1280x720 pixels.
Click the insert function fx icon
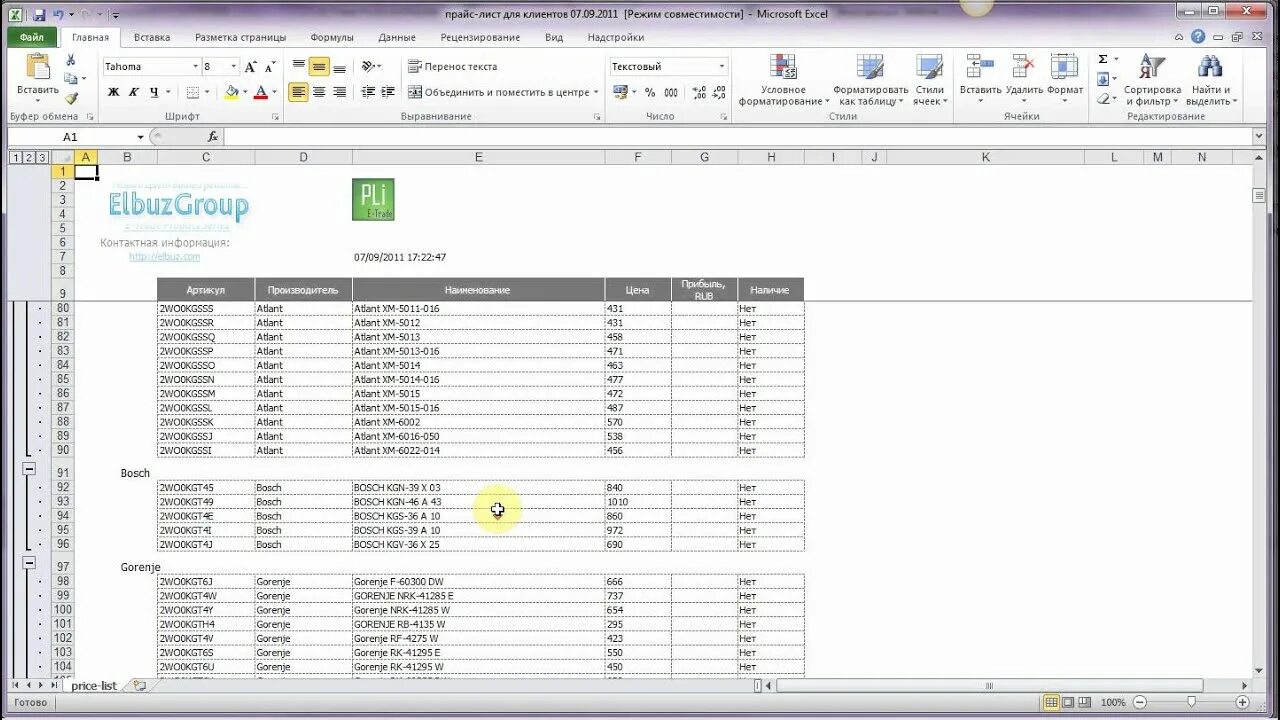(x=213, y=136)
